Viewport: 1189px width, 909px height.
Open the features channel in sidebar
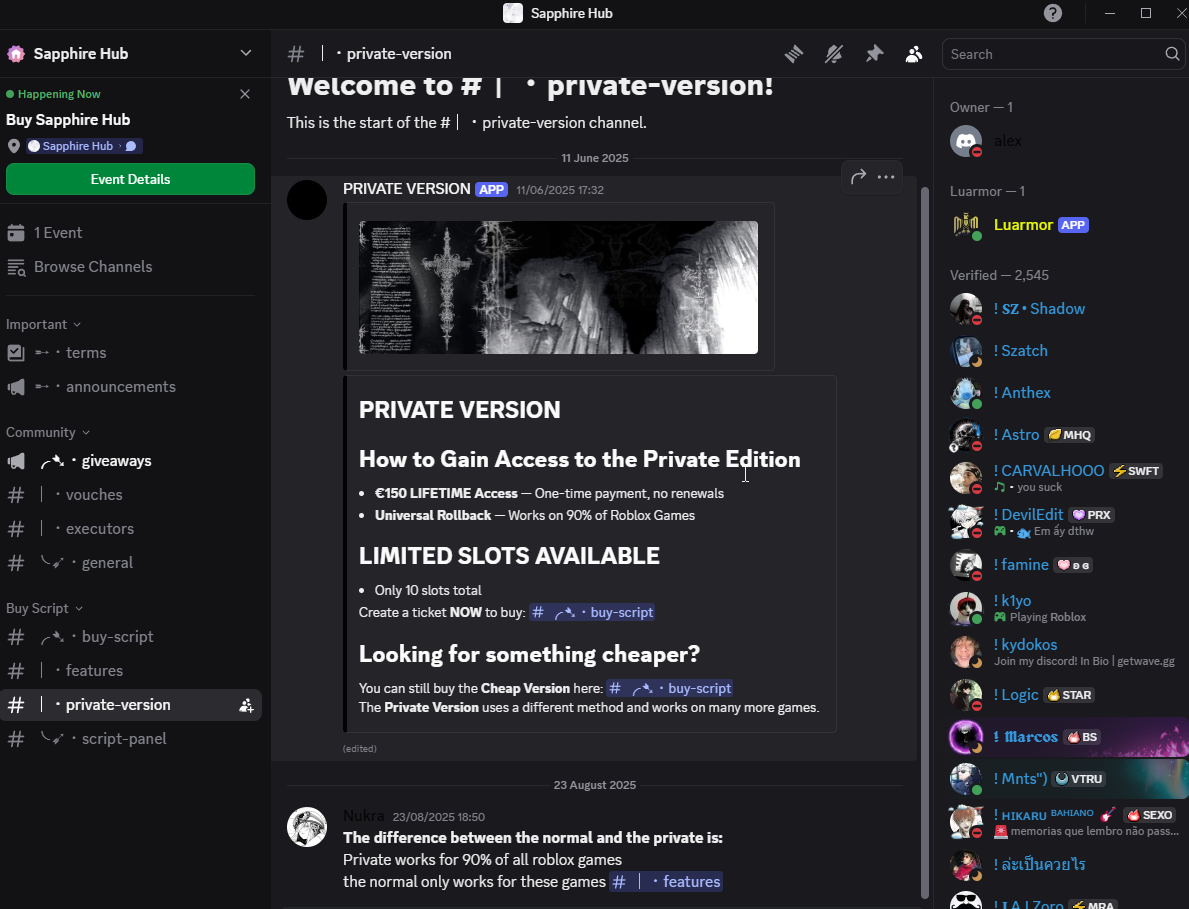130,670
